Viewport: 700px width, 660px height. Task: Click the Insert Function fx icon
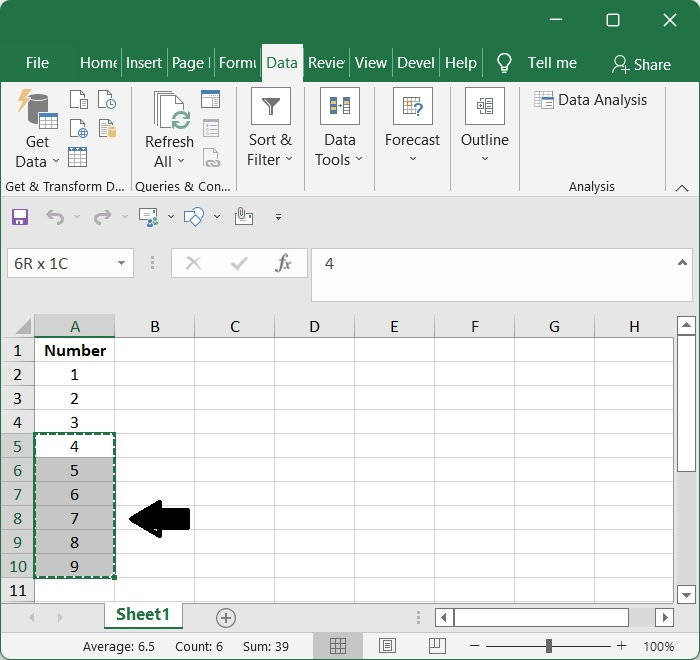[x=283, y=263]
